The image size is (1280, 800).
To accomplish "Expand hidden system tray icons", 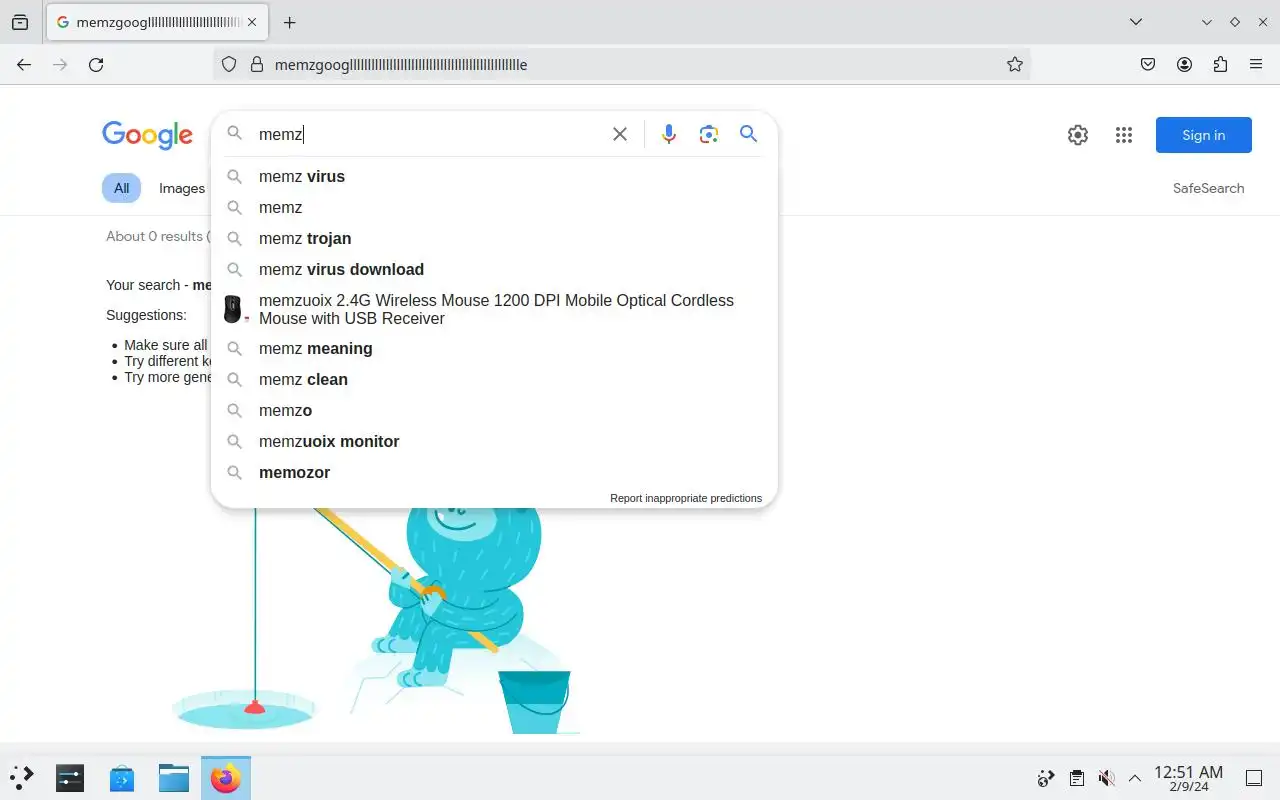I will coord(1135,778).
